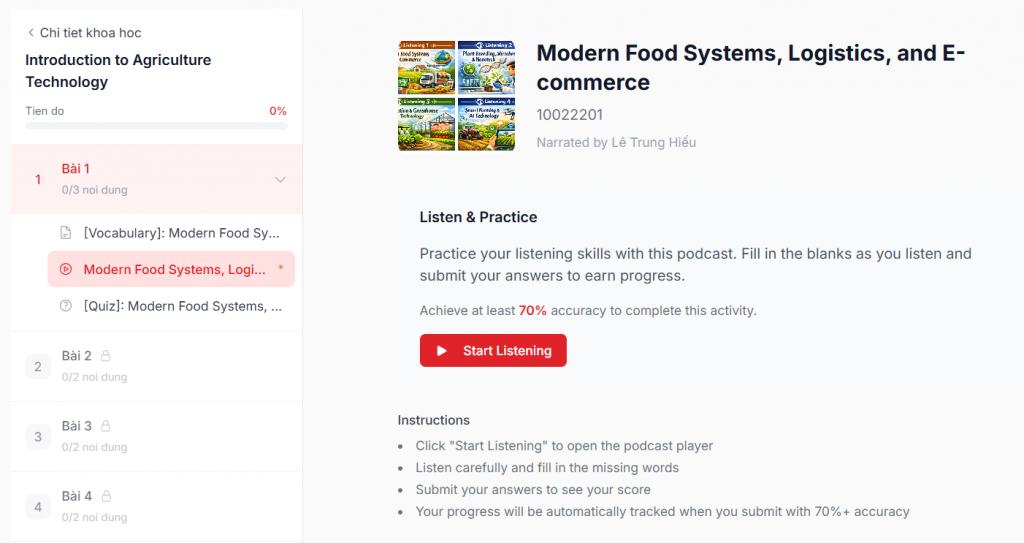Go back via Chi tiet khoa hoc link

(90, 33)
